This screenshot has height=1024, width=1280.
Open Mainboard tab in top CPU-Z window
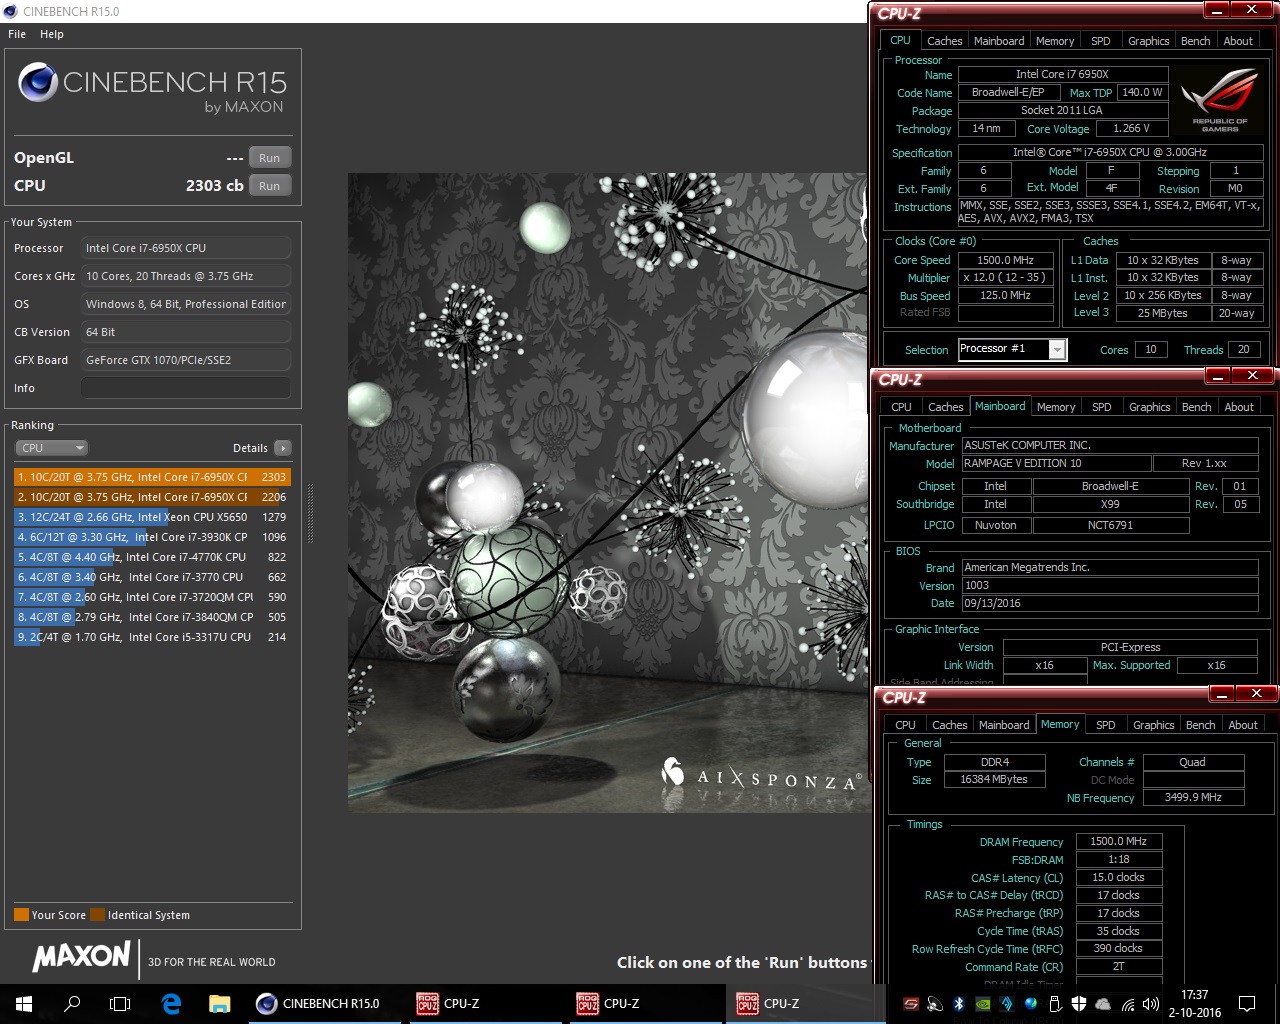[x=999, y=41]
